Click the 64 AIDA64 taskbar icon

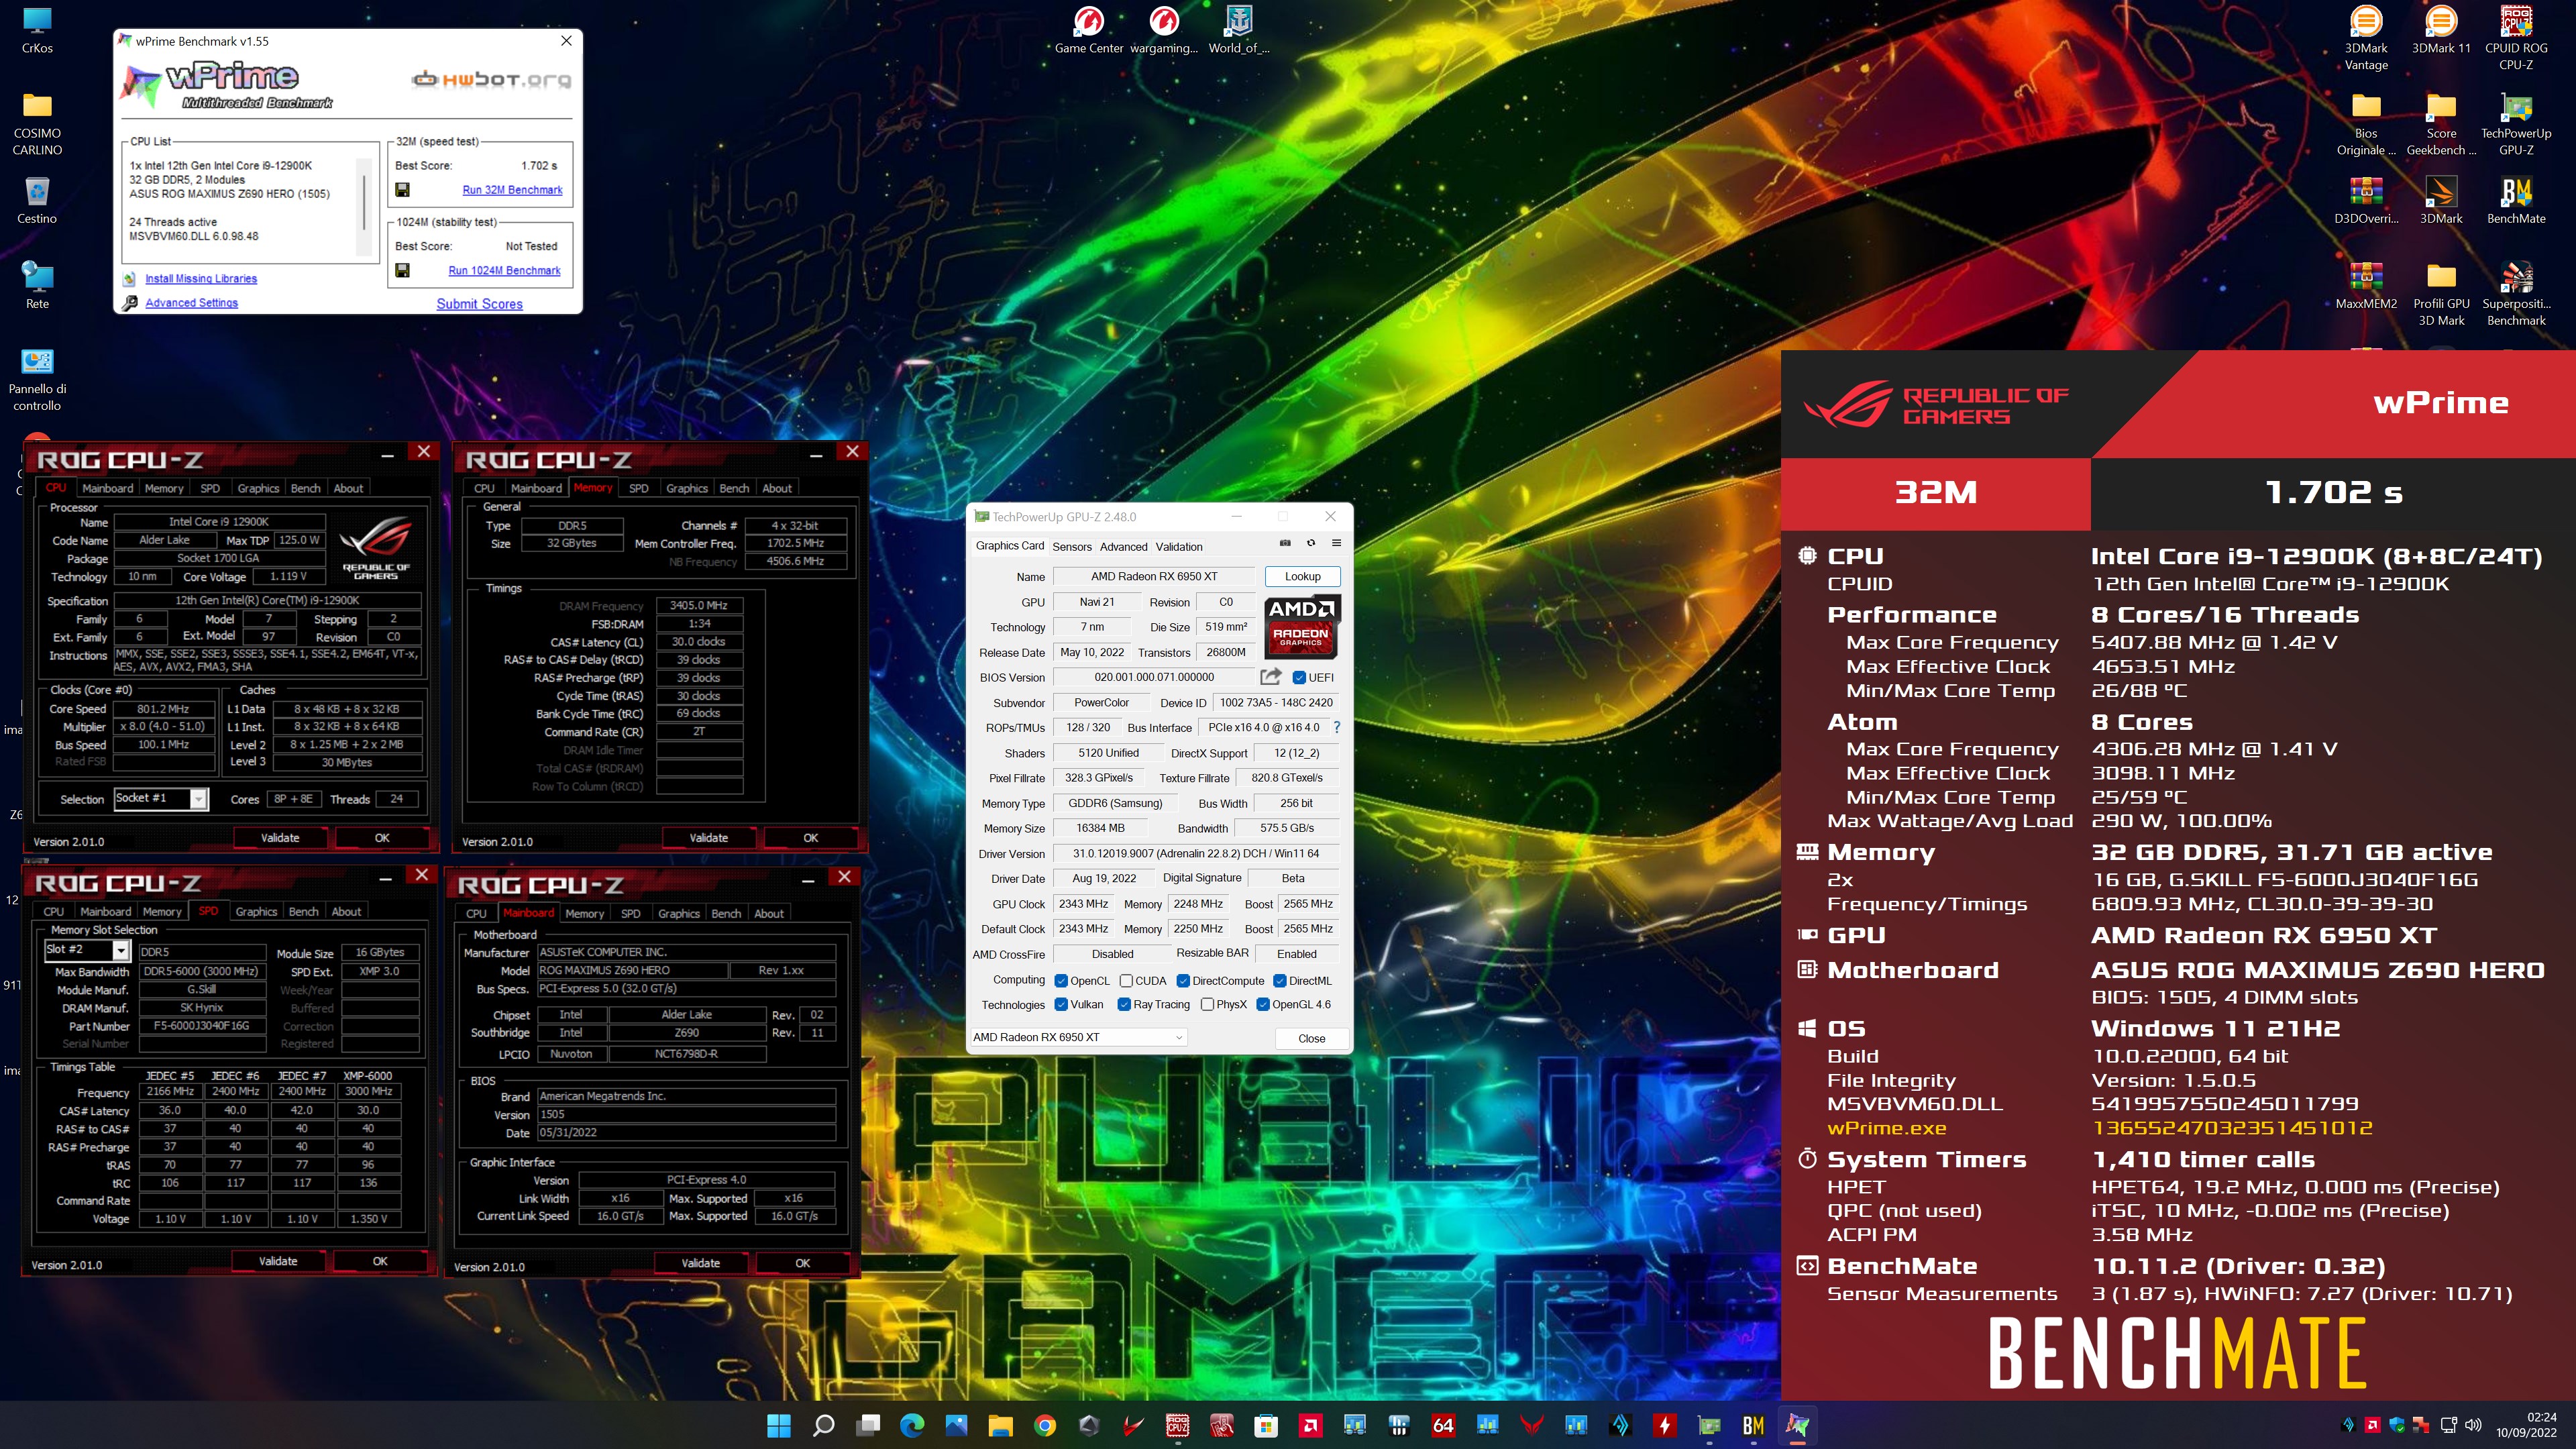1443,1425
